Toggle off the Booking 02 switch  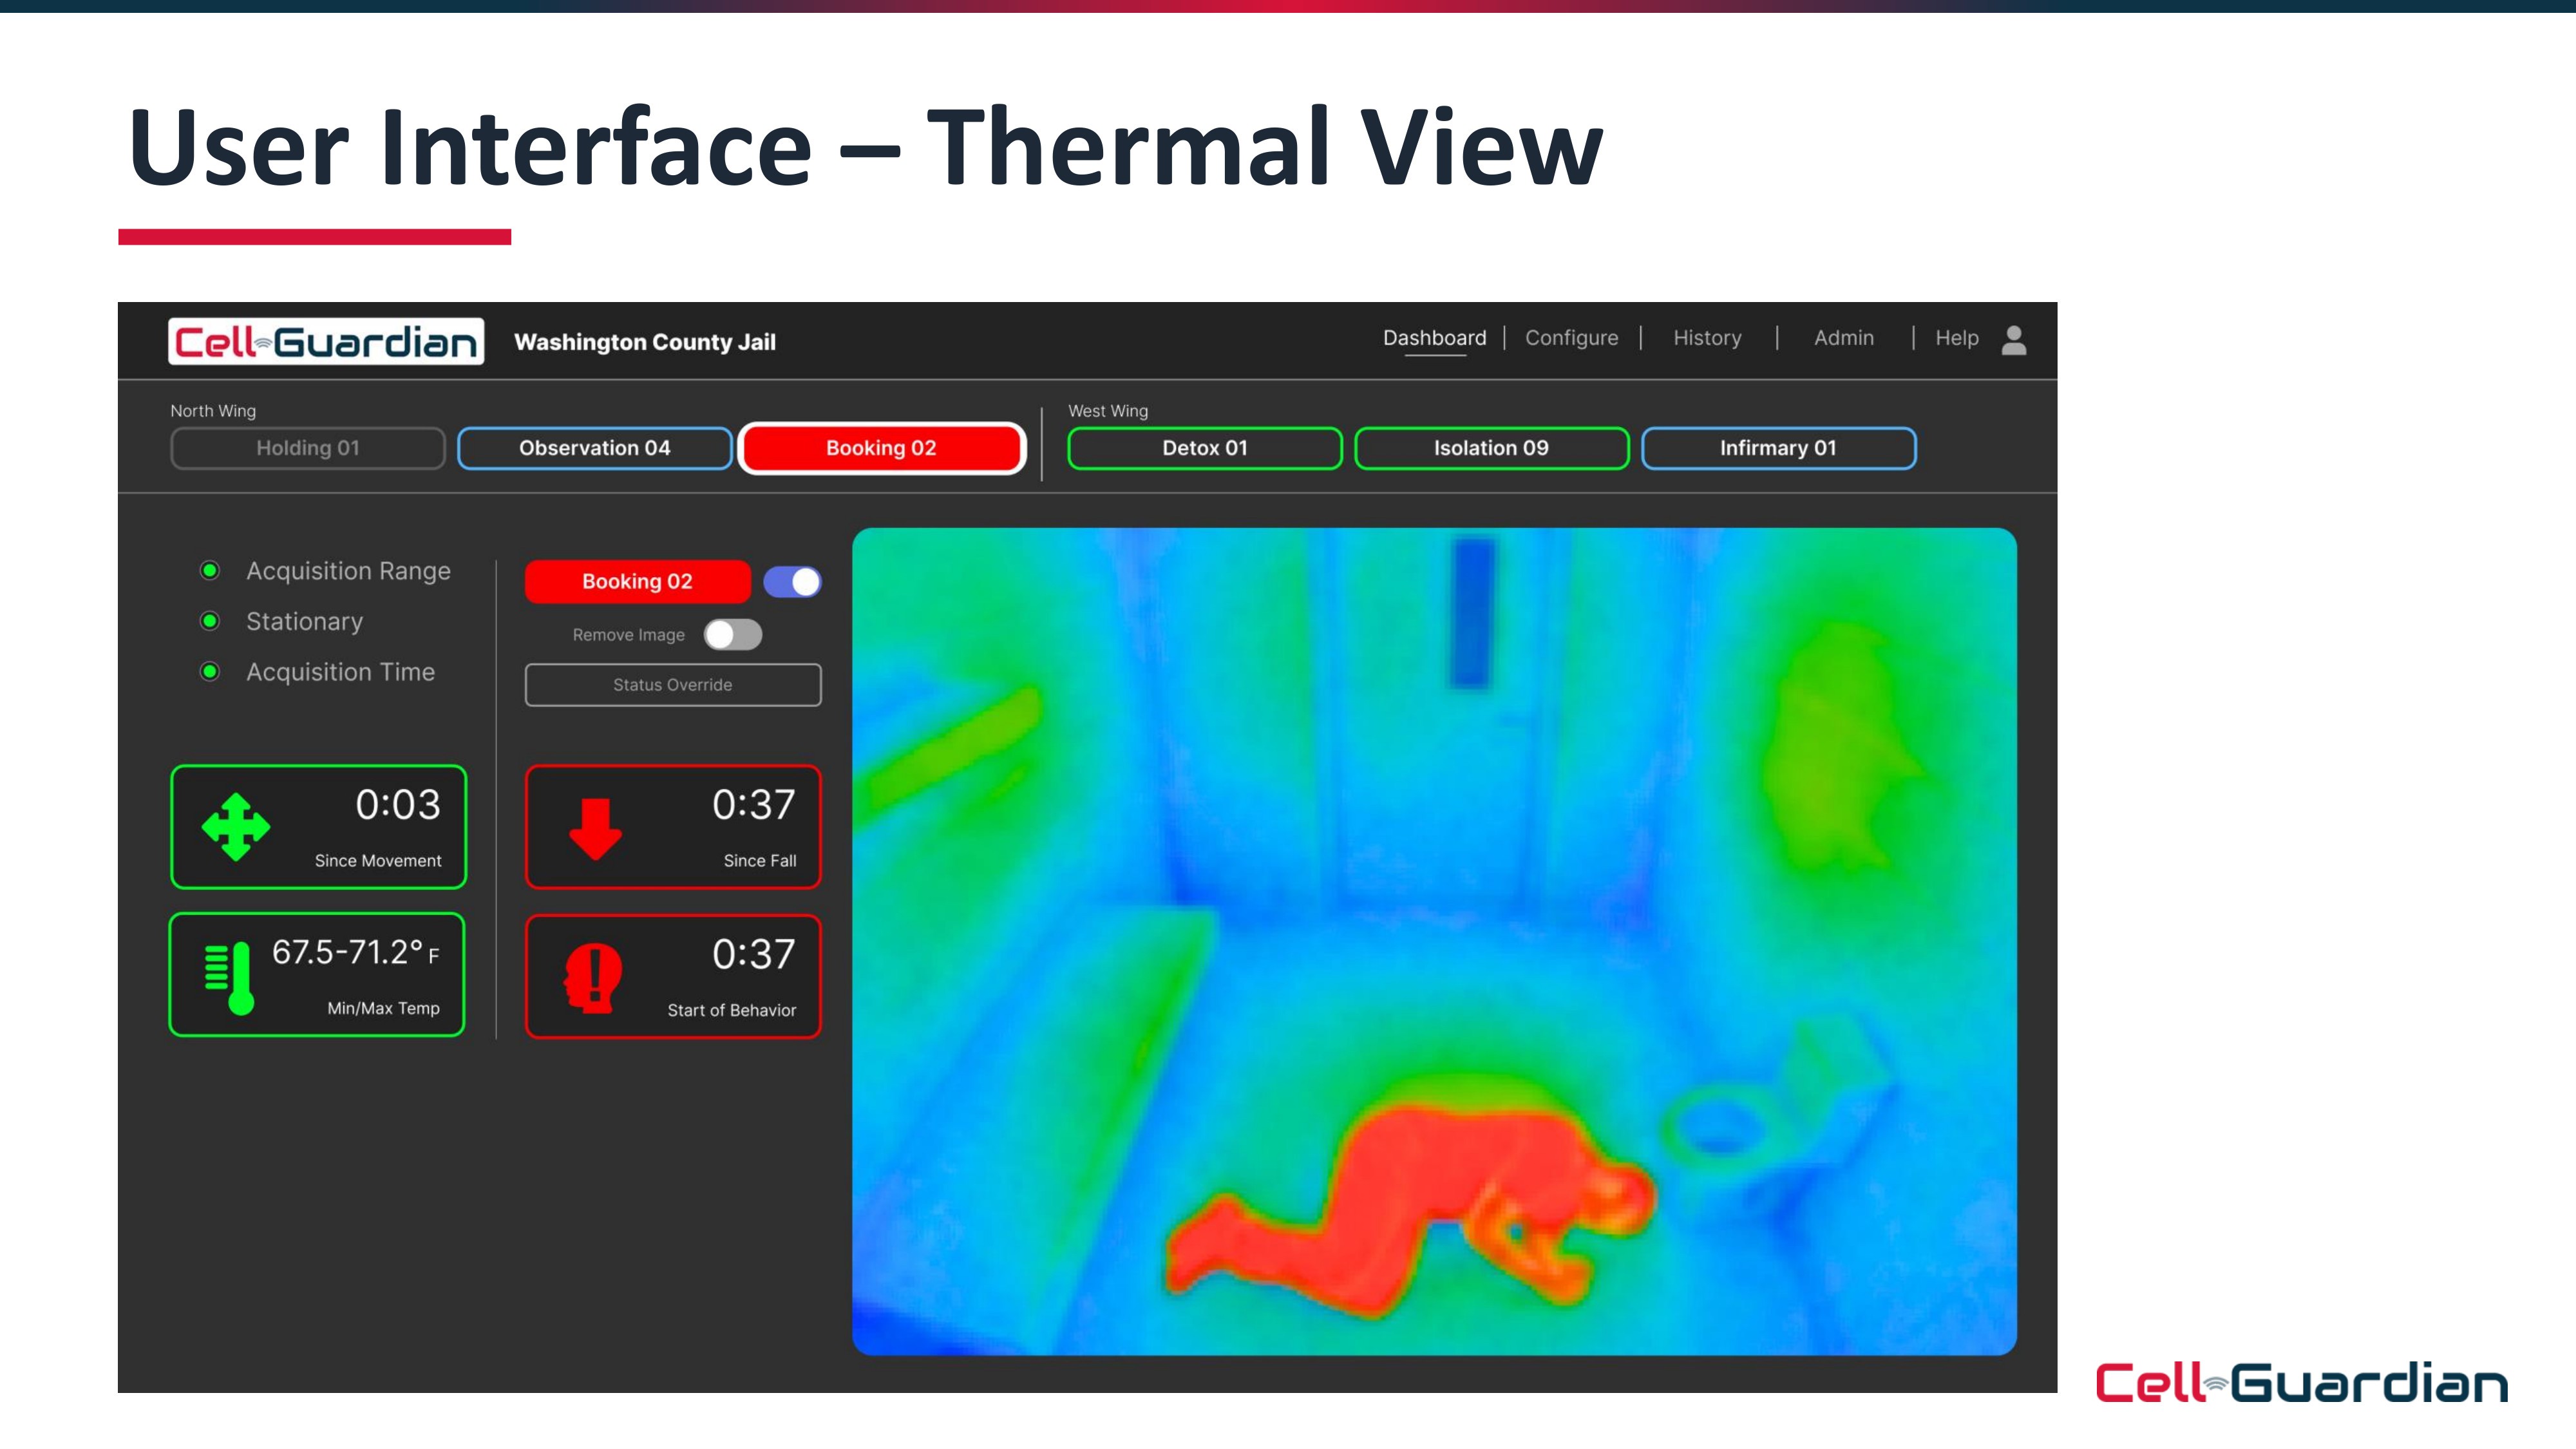[x=792, y=582]
